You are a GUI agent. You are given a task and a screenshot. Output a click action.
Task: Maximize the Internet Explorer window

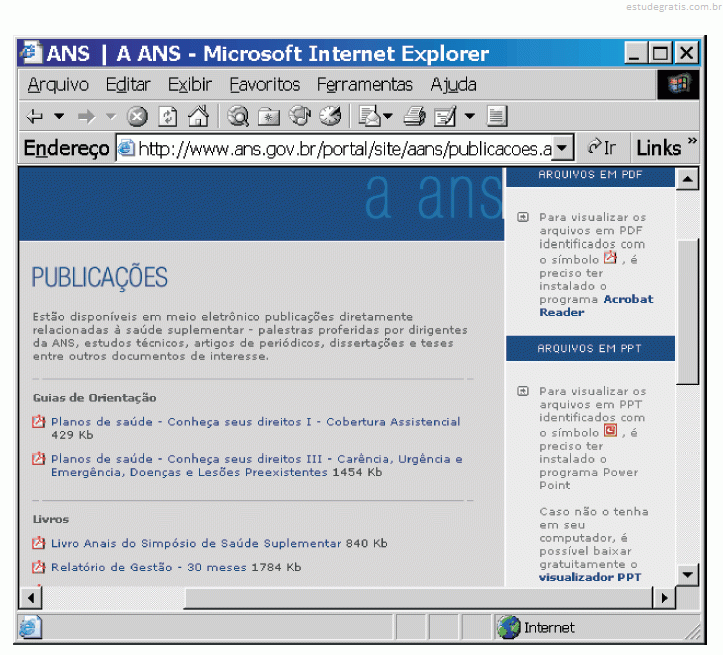click(x=660, y=53)
